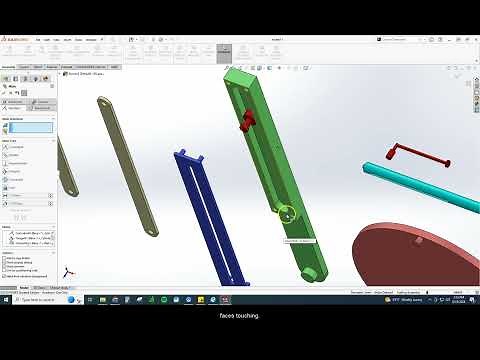Viewport: 480px width, 360px height.
Task: Select the Concentric mate entry in Mates list
Action: [x=30, y=233]
